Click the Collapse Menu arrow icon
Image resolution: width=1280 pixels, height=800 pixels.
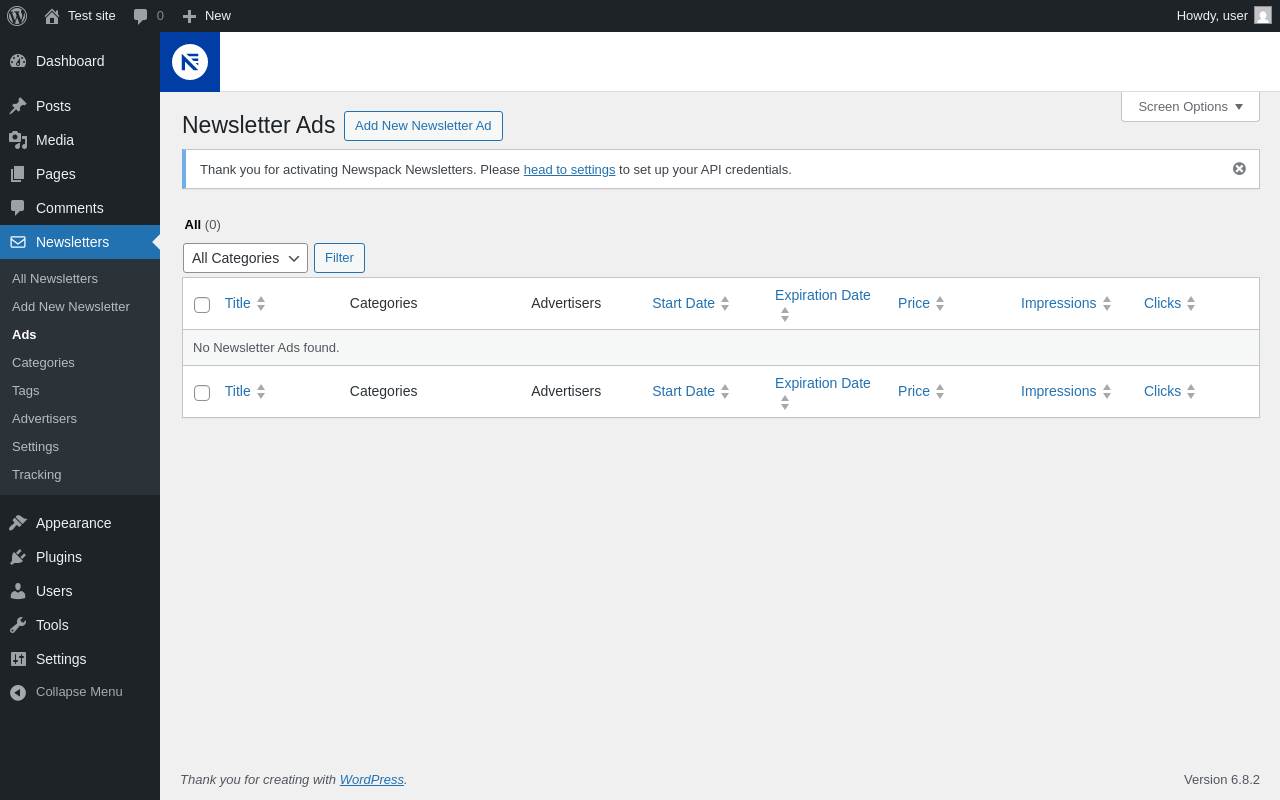click(x=18, y=692)
